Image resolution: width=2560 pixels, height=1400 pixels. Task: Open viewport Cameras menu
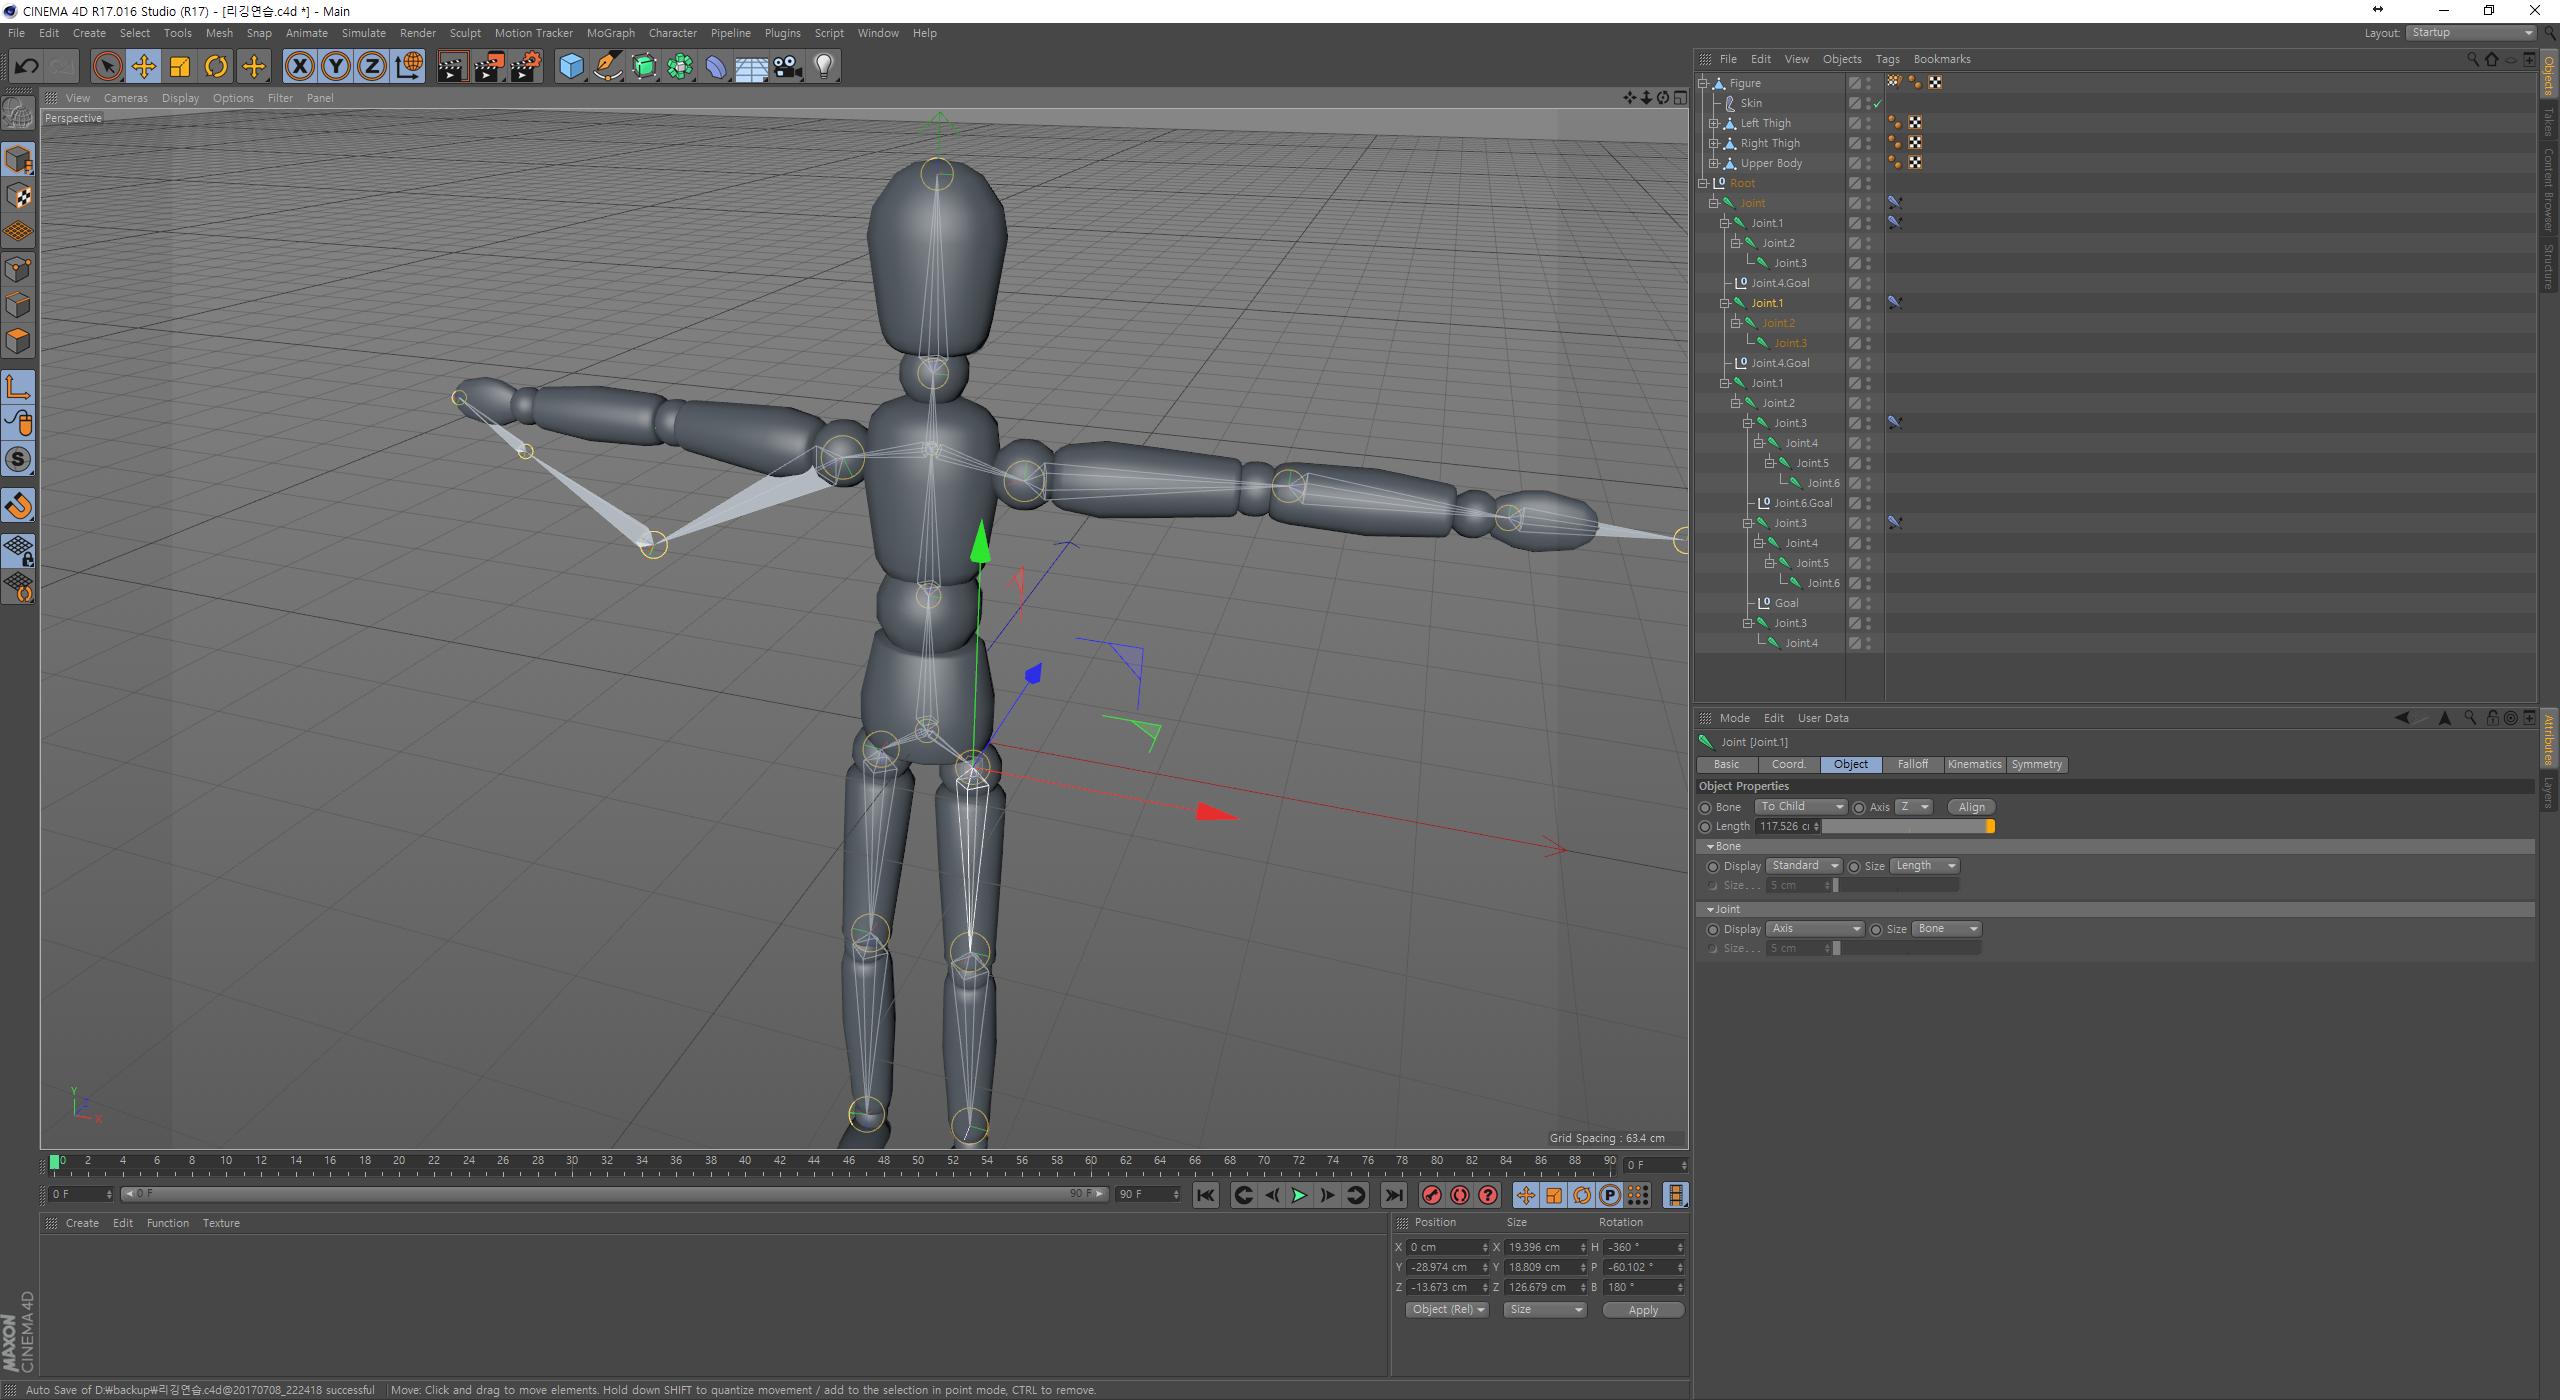coord(125,98)
